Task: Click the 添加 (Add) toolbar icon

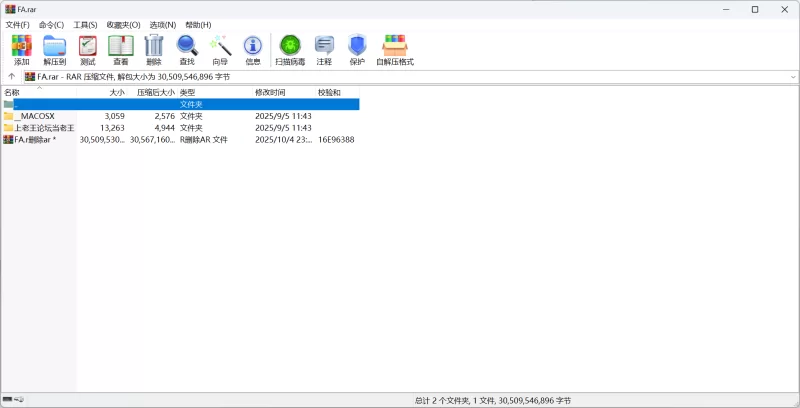Action: tap(21, 50)
